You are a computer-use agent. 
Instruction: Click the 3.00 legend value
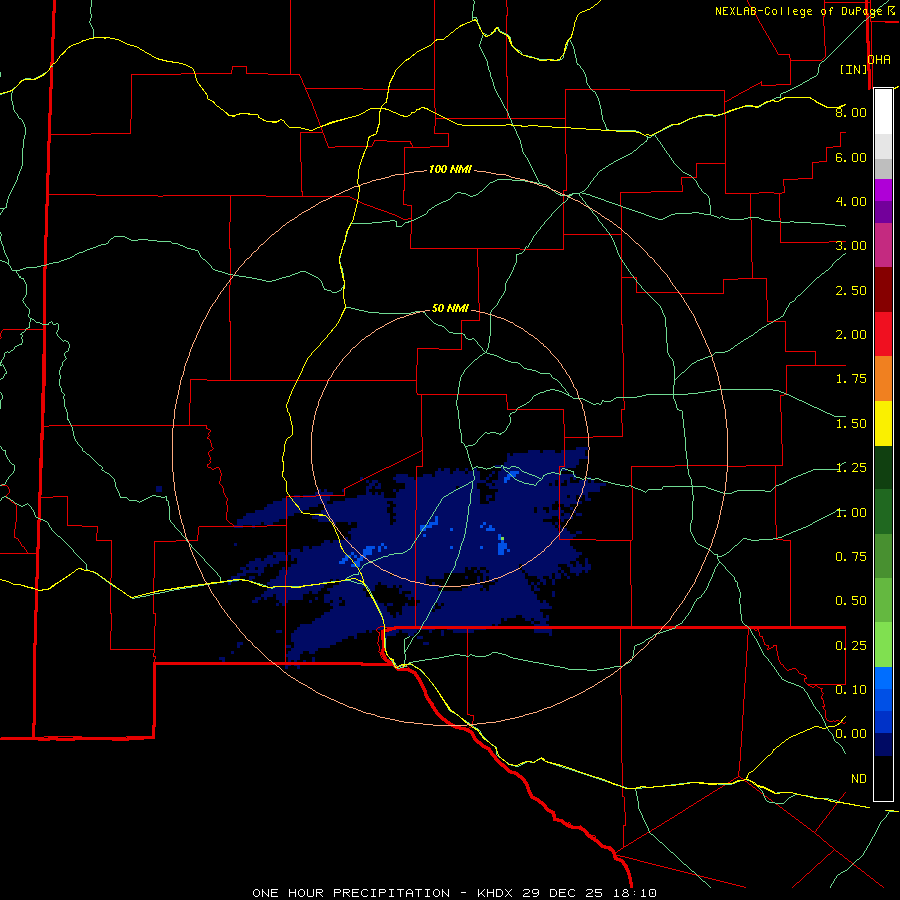[x=851, y=246]
